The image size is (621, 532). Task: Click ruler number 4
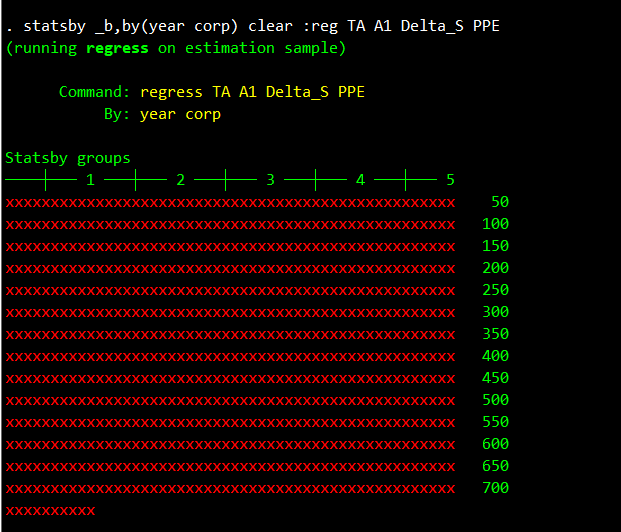coord(360,180)
